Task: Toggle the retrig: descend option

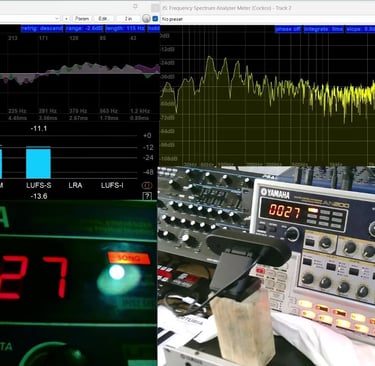Action: click(42, 29)
